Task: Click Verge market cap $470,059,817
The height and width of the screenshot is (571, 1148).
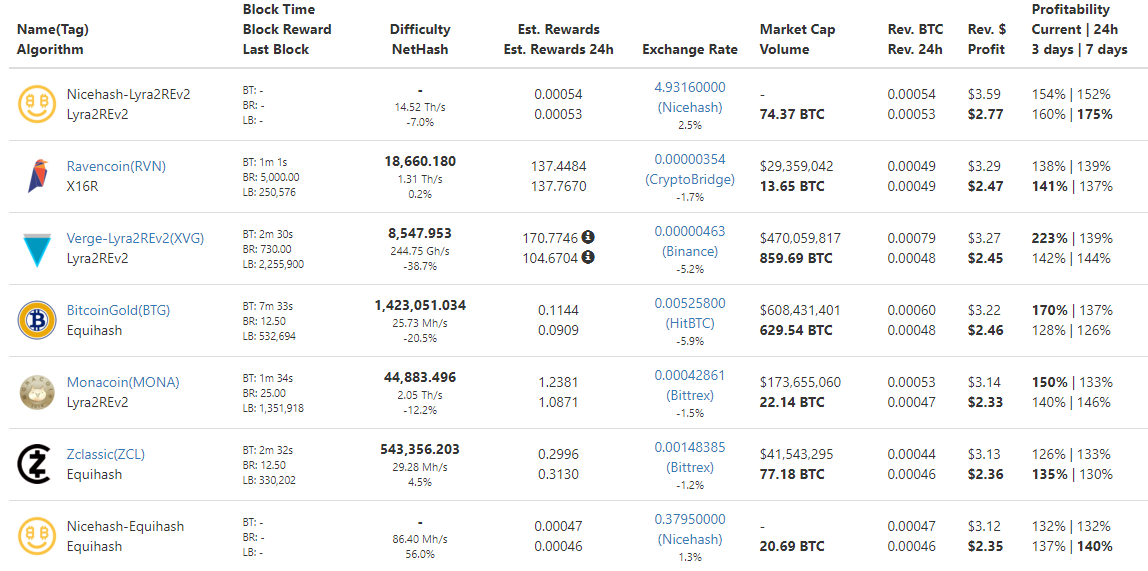Action: [801, 238]
